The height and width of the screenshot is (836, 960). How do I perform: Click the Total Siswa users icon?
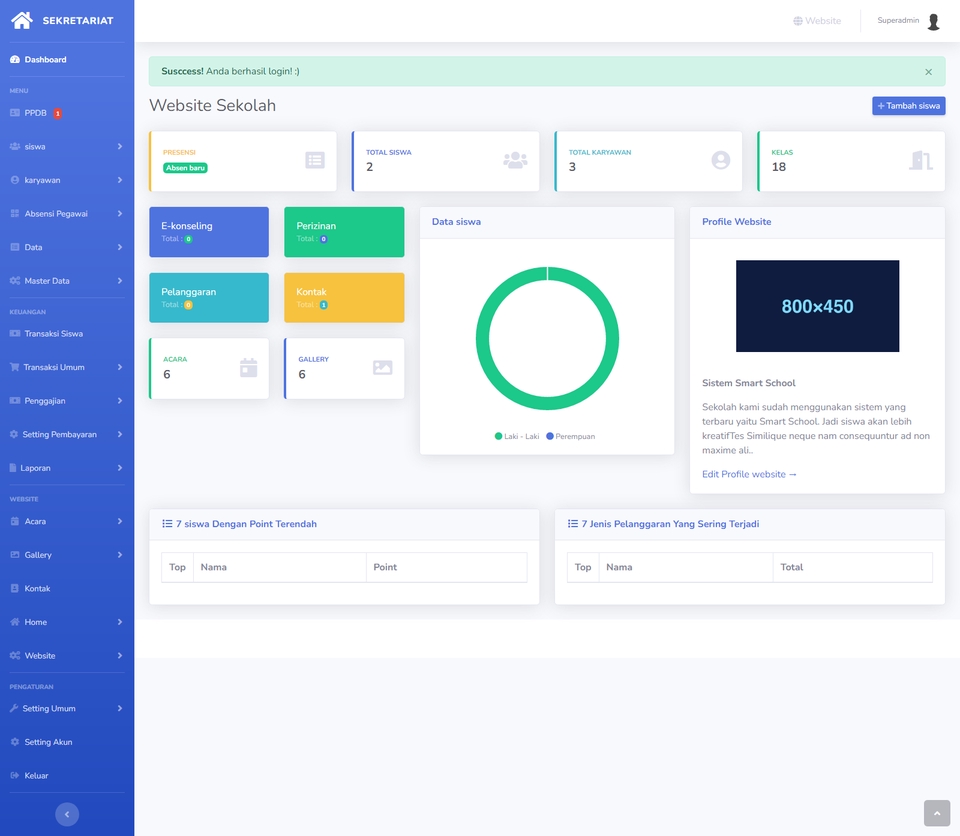[515, 160]
